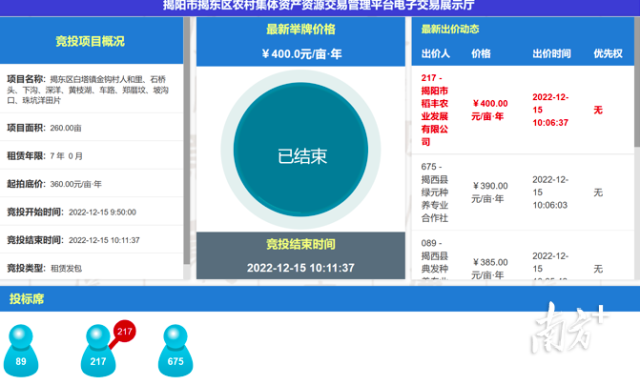Click the ¥385.00 bid price
Screen dimensions: 640x385
pyautogui.click(x=490, y=268)
